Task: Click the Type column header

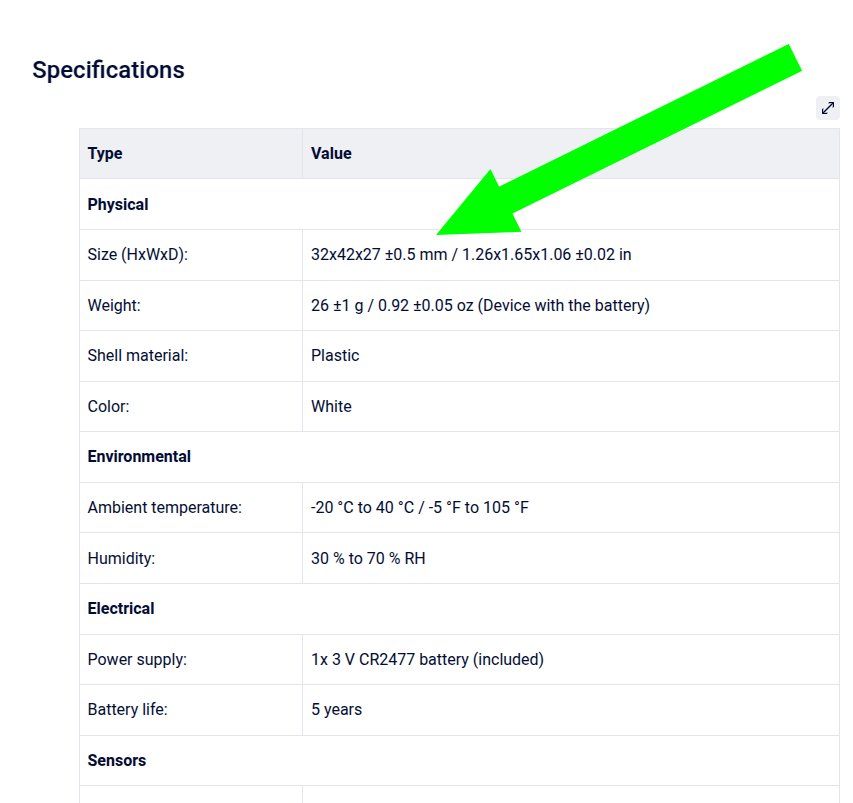Action: point(191,153)
